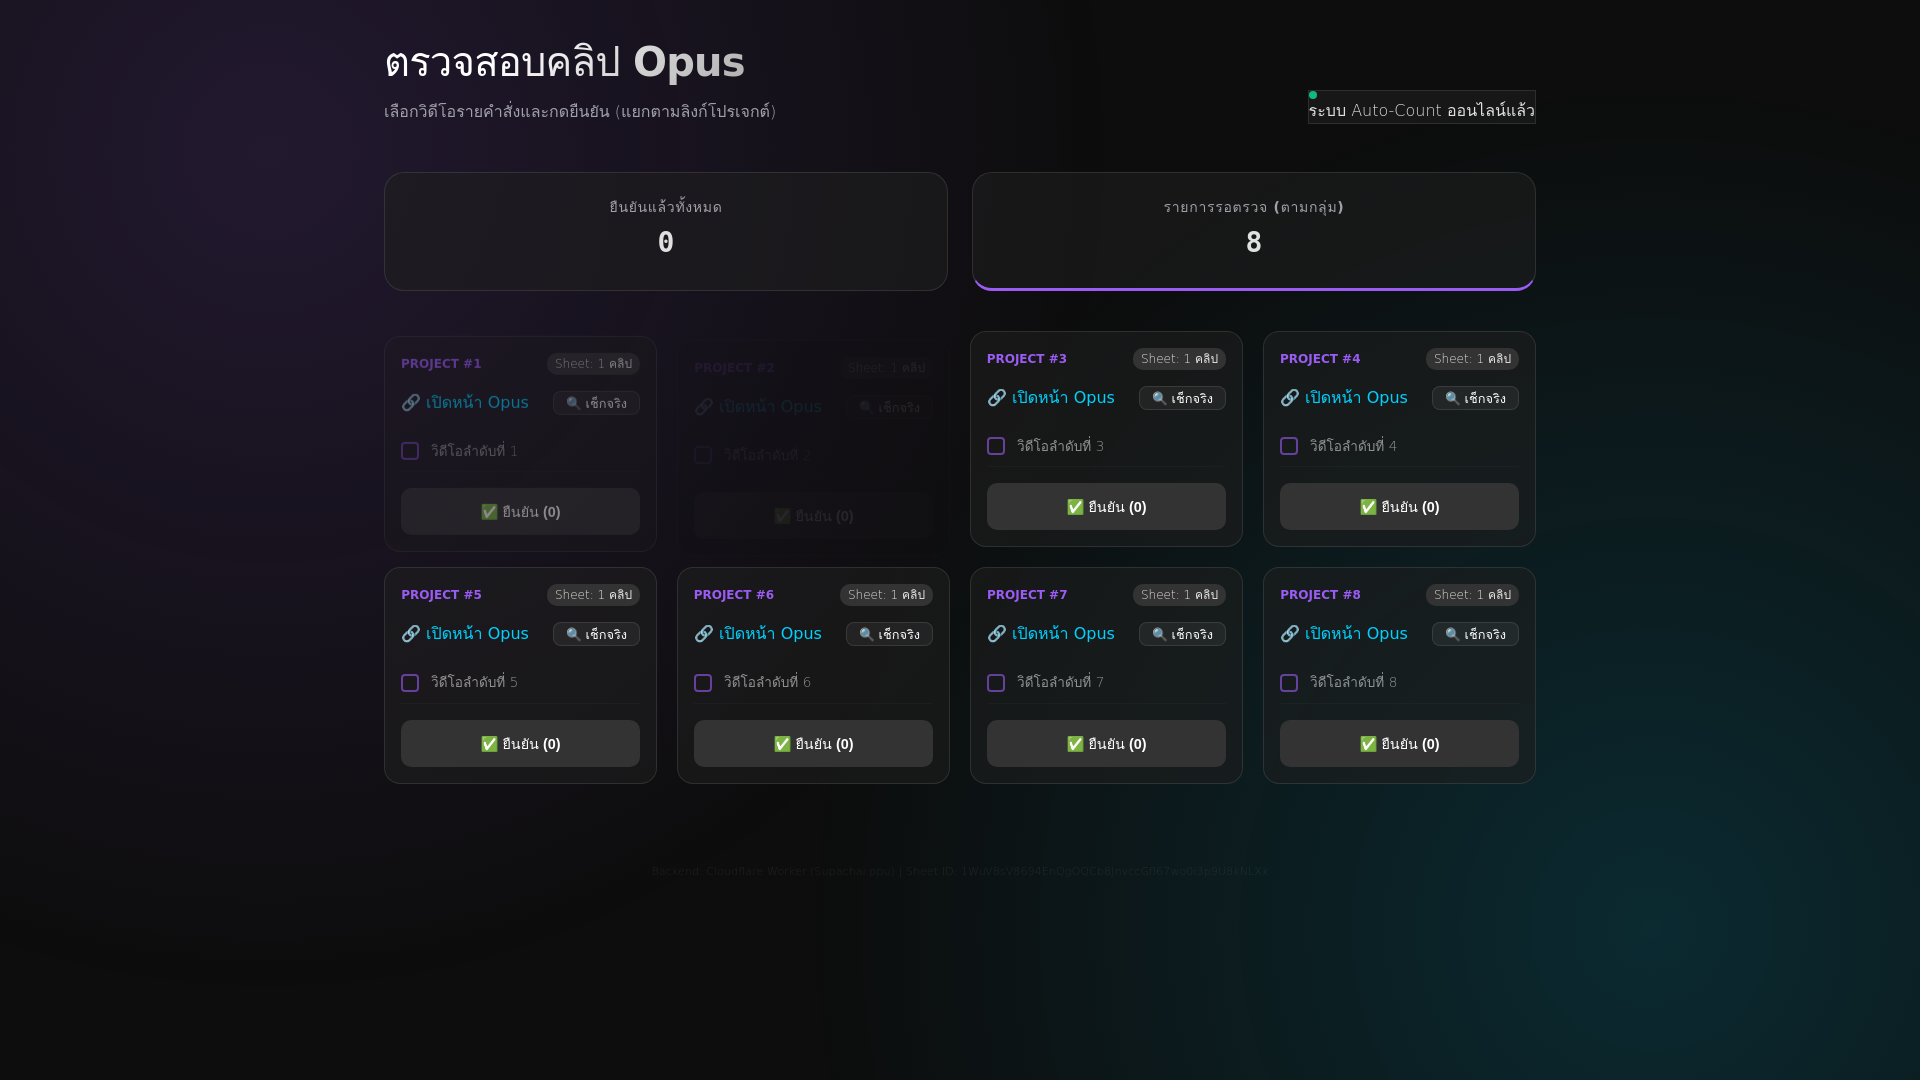Open the Opus page link in Project #2
This screenshot has height=1080, width=1920.
[x=758, y=407]
